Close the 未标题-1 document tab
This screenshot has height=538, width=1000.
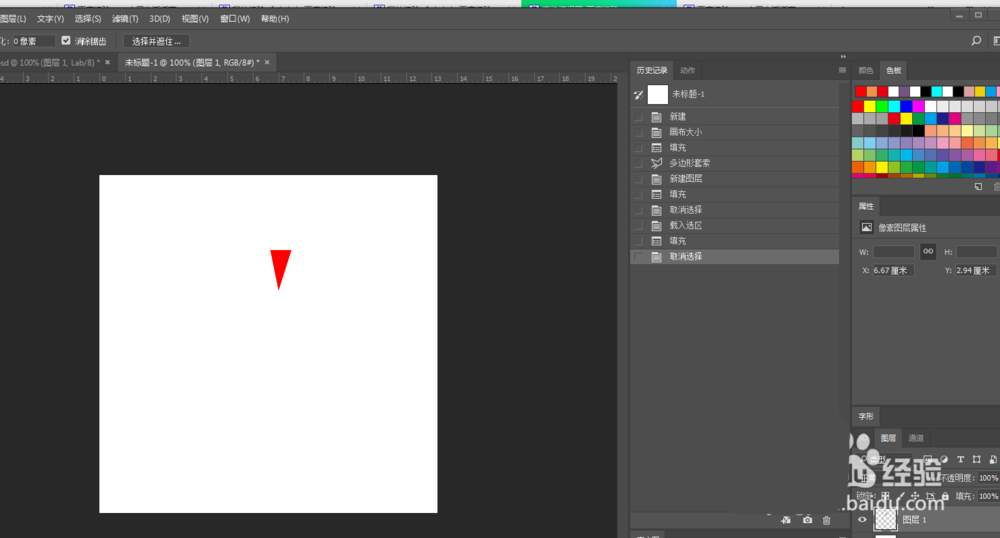[x=267, y=62]
